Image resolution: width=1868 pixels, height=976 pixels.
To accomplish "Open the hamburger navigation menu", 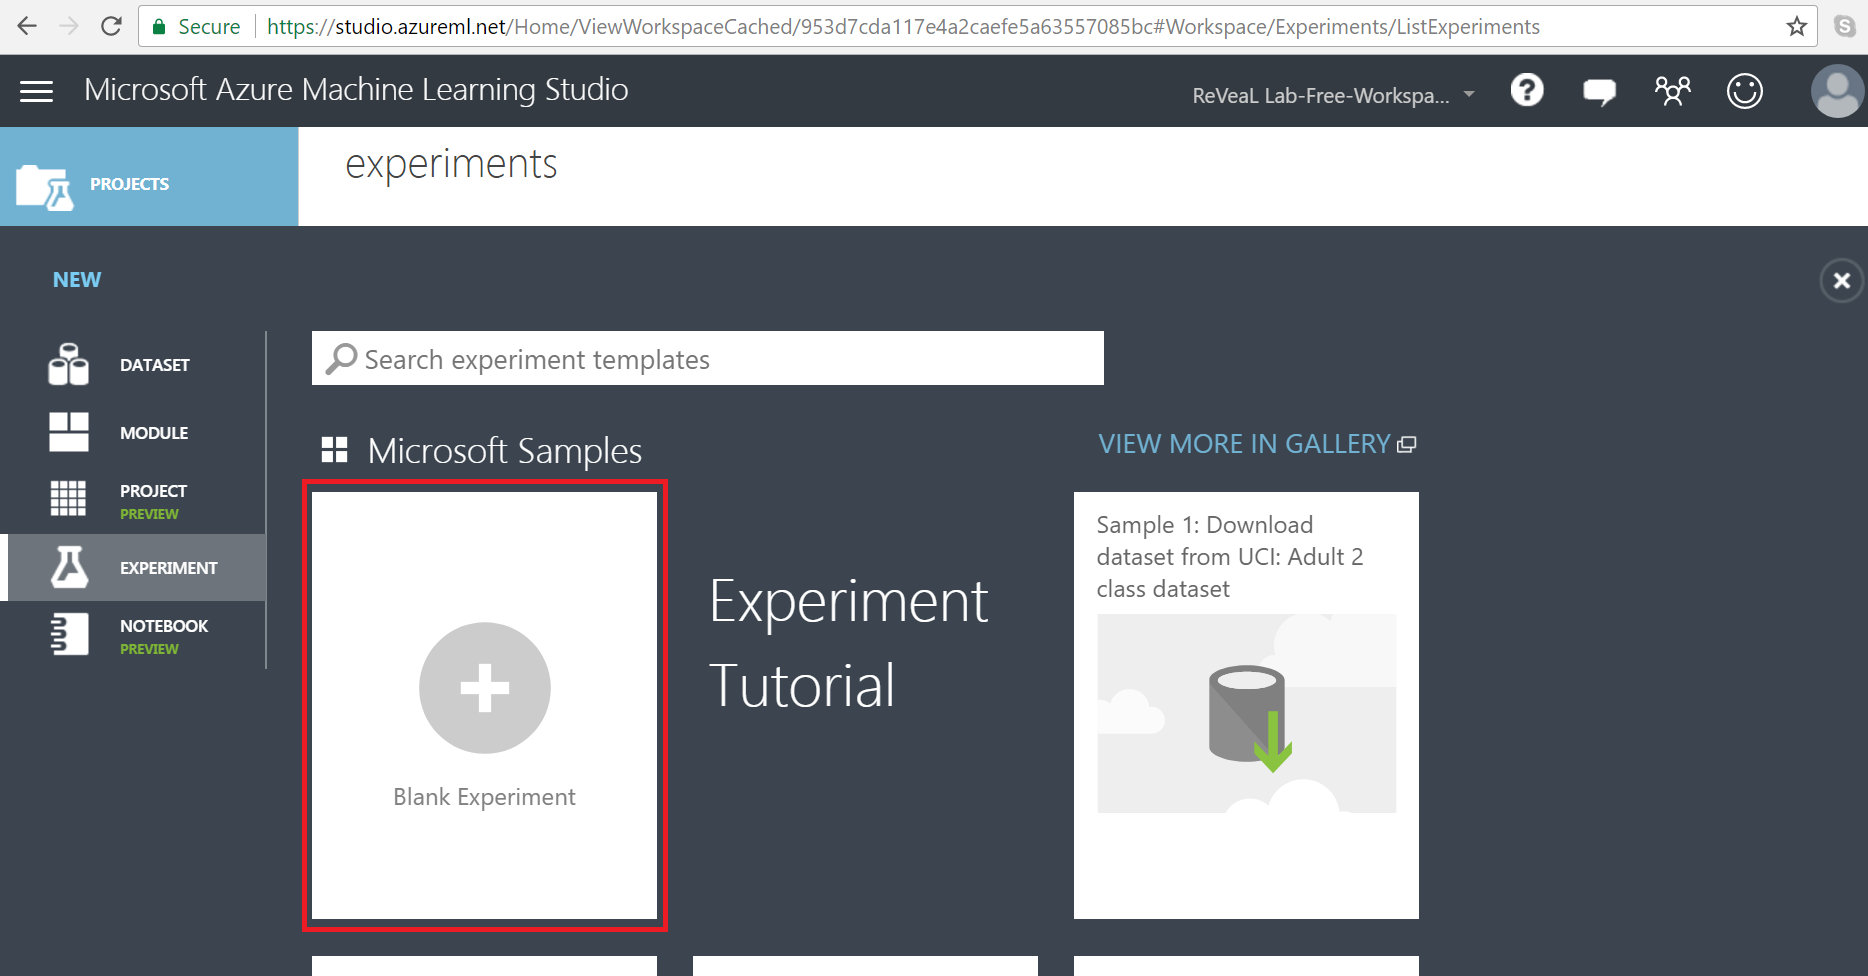I will pyautogui.click(x=37, y=92).
